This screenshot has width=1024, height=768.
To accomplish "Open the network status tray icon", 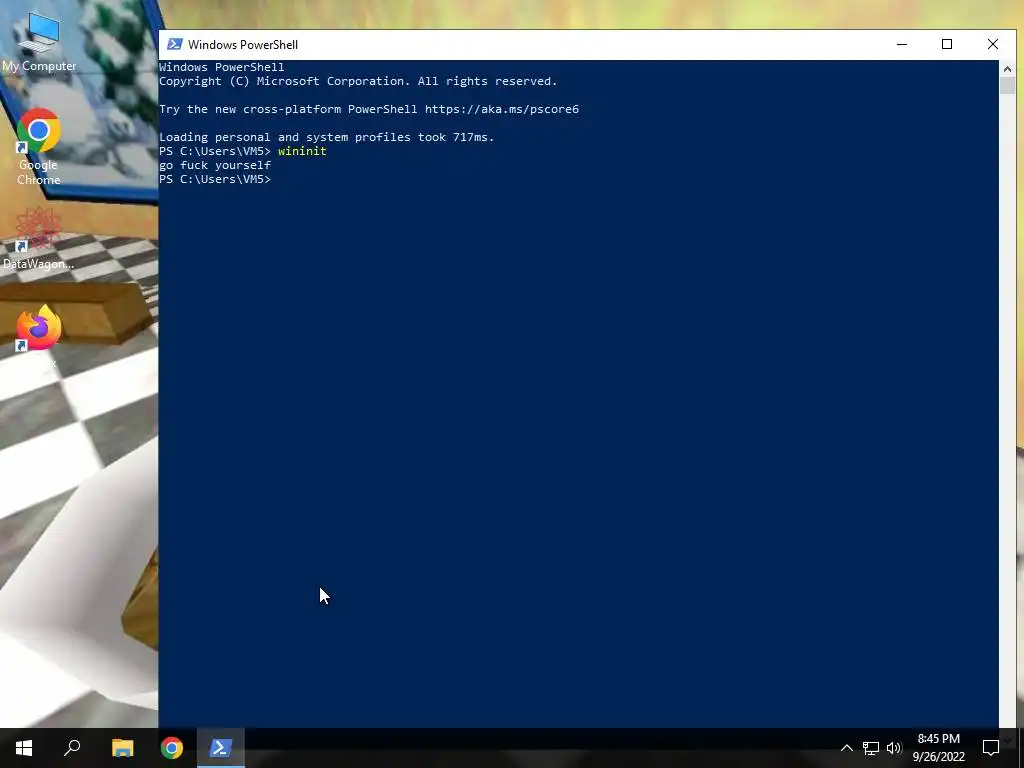I will pyautogui.click(x=871, y=748).
